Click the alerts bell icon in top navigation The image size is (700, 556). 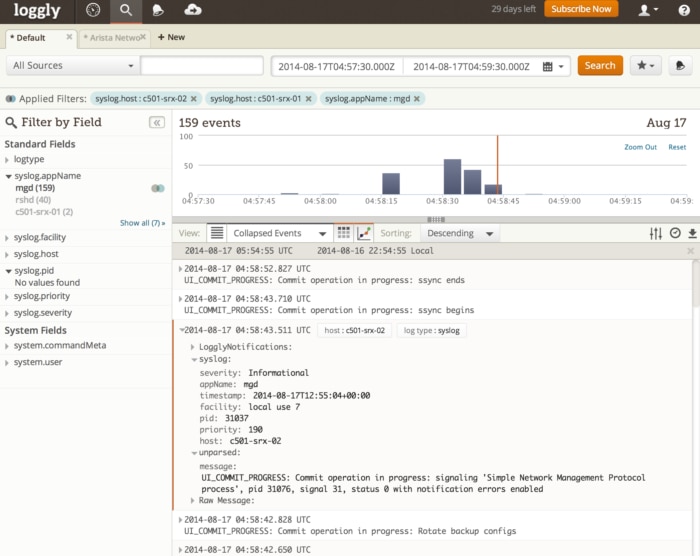pyautogui.click(x=158, y=10)
